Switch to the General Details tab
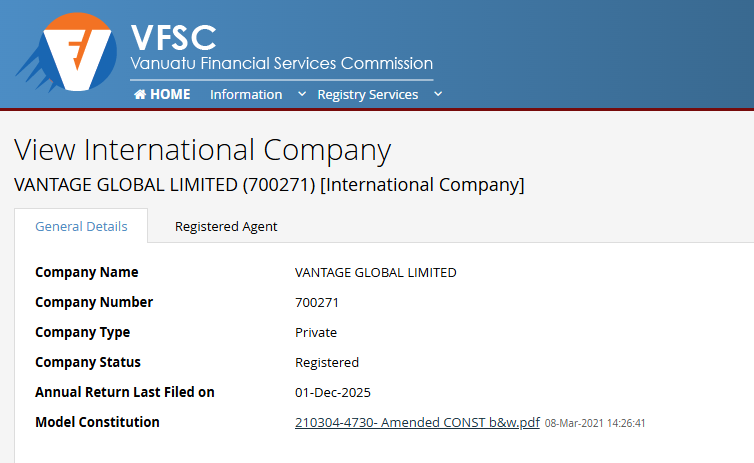 pos(81,226)
